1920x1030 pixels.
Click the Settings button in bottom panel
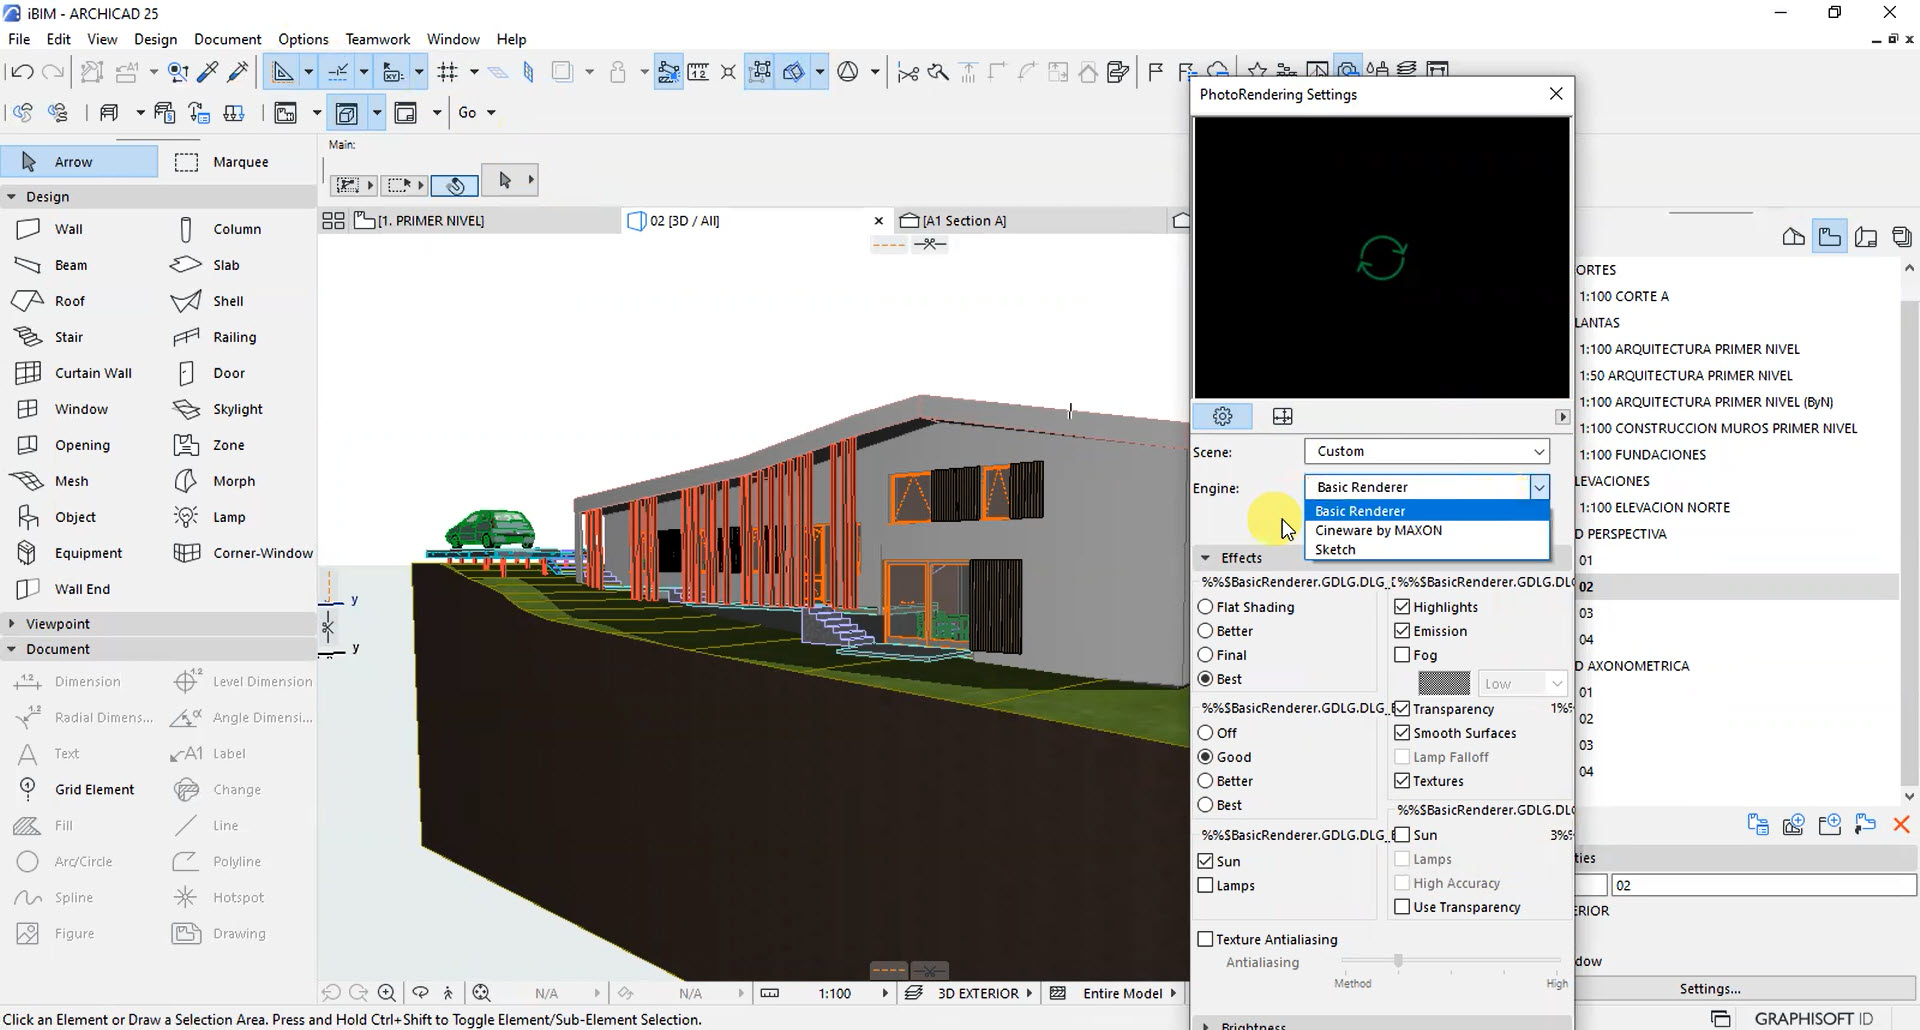tap(1709, 988)
